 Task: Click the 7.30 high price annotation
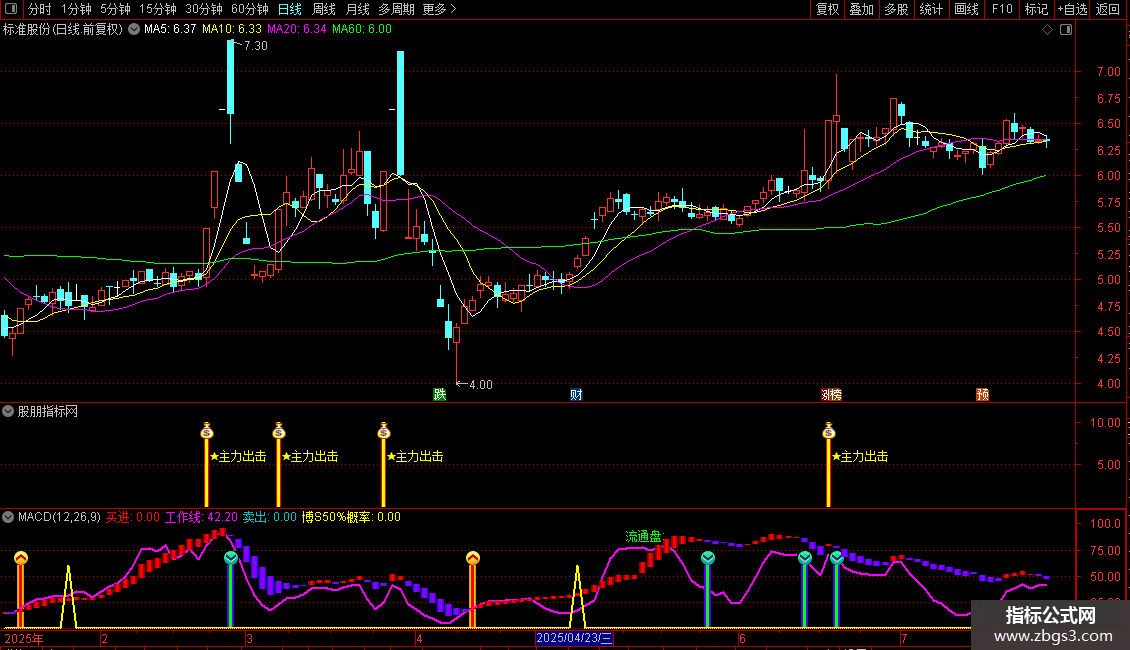256,45
